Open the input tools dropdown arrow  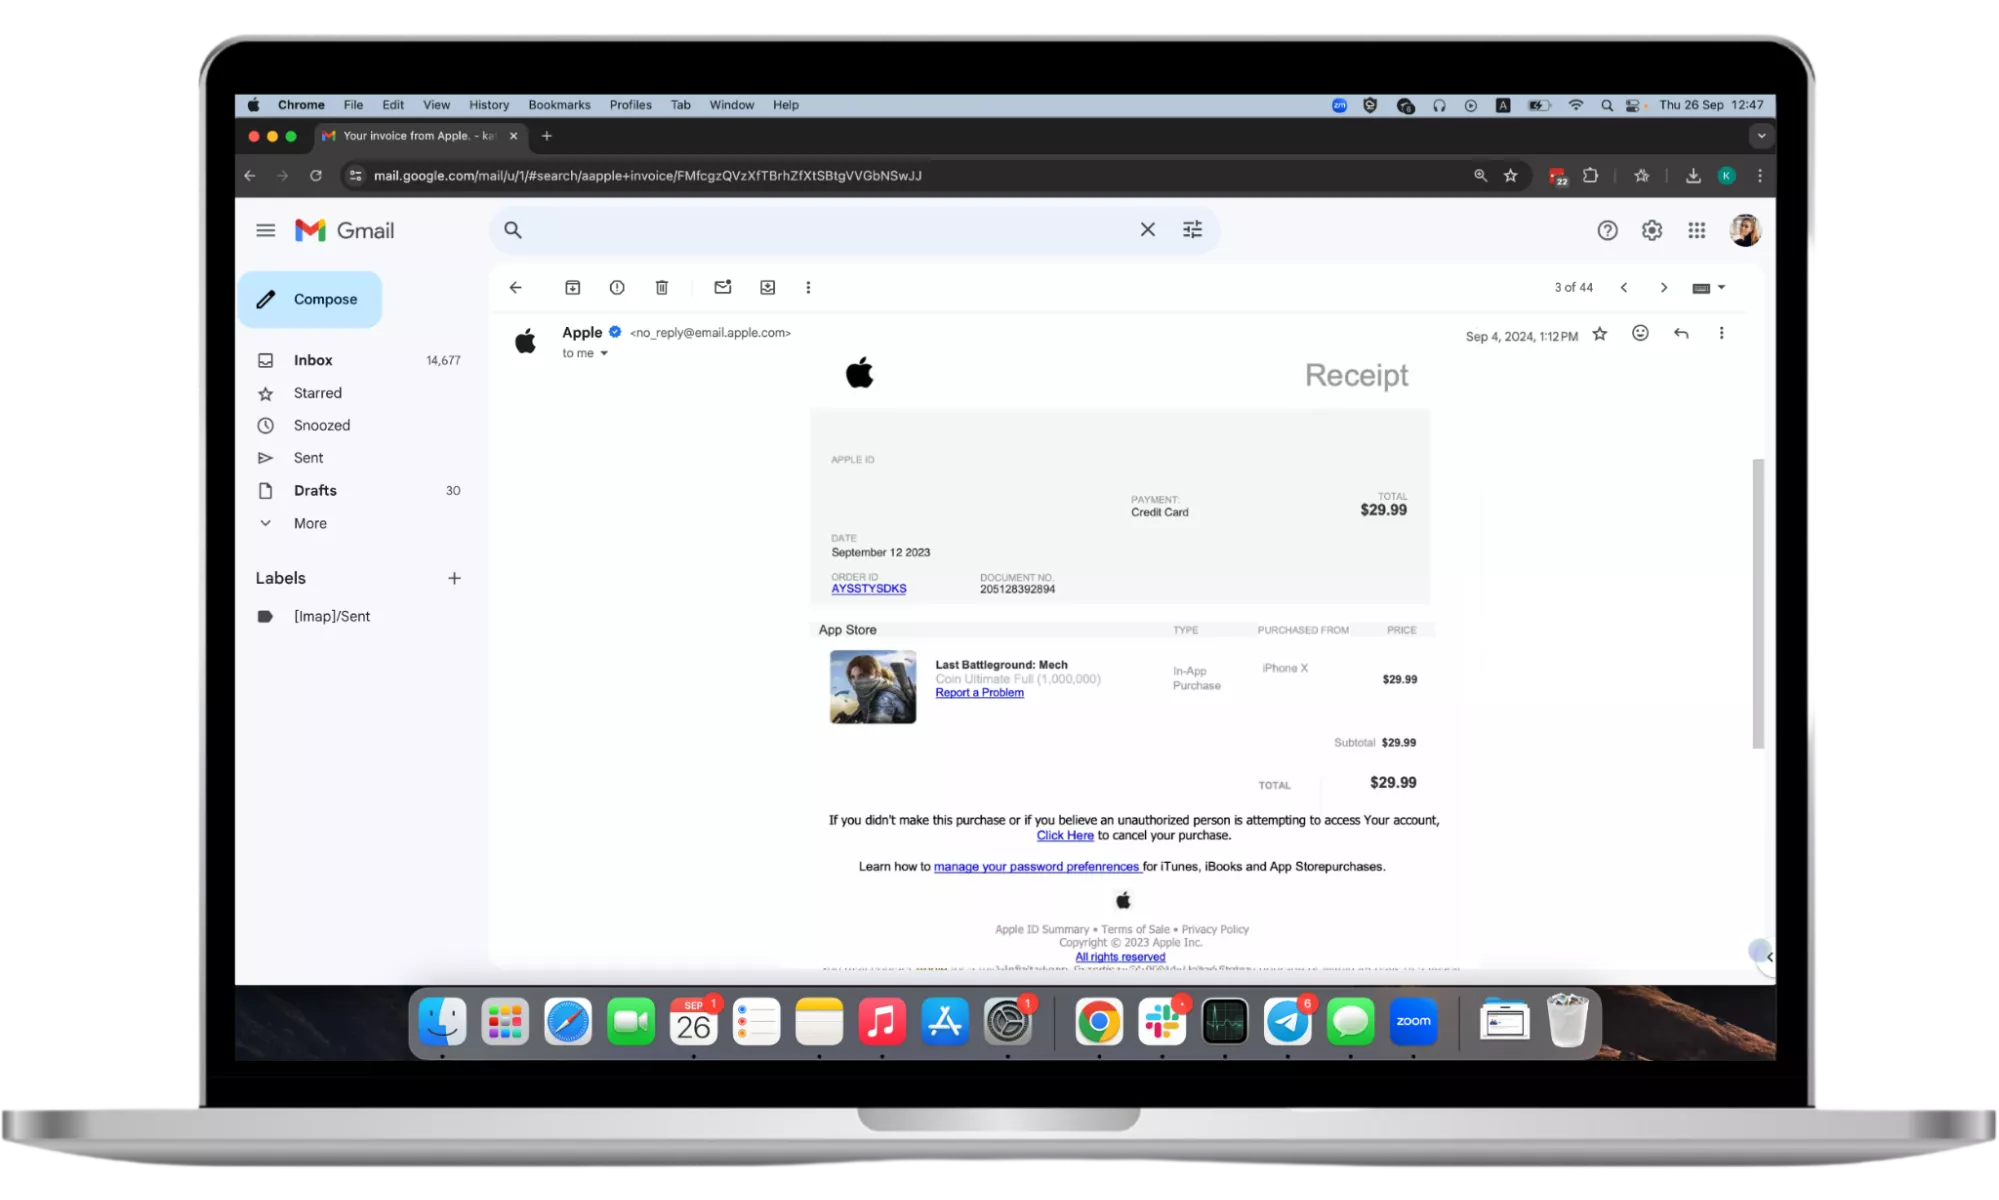click(x=1721, y=288)
